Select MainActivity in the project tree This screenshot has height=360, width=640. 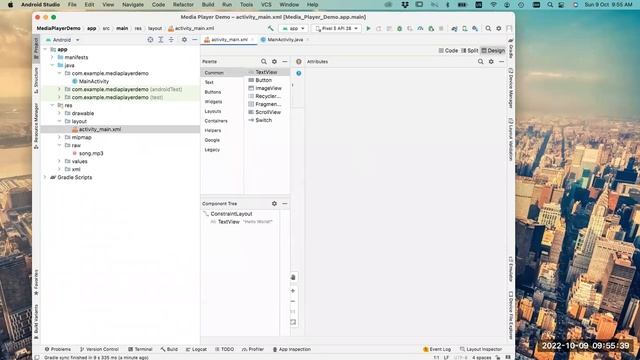(93, 81)
